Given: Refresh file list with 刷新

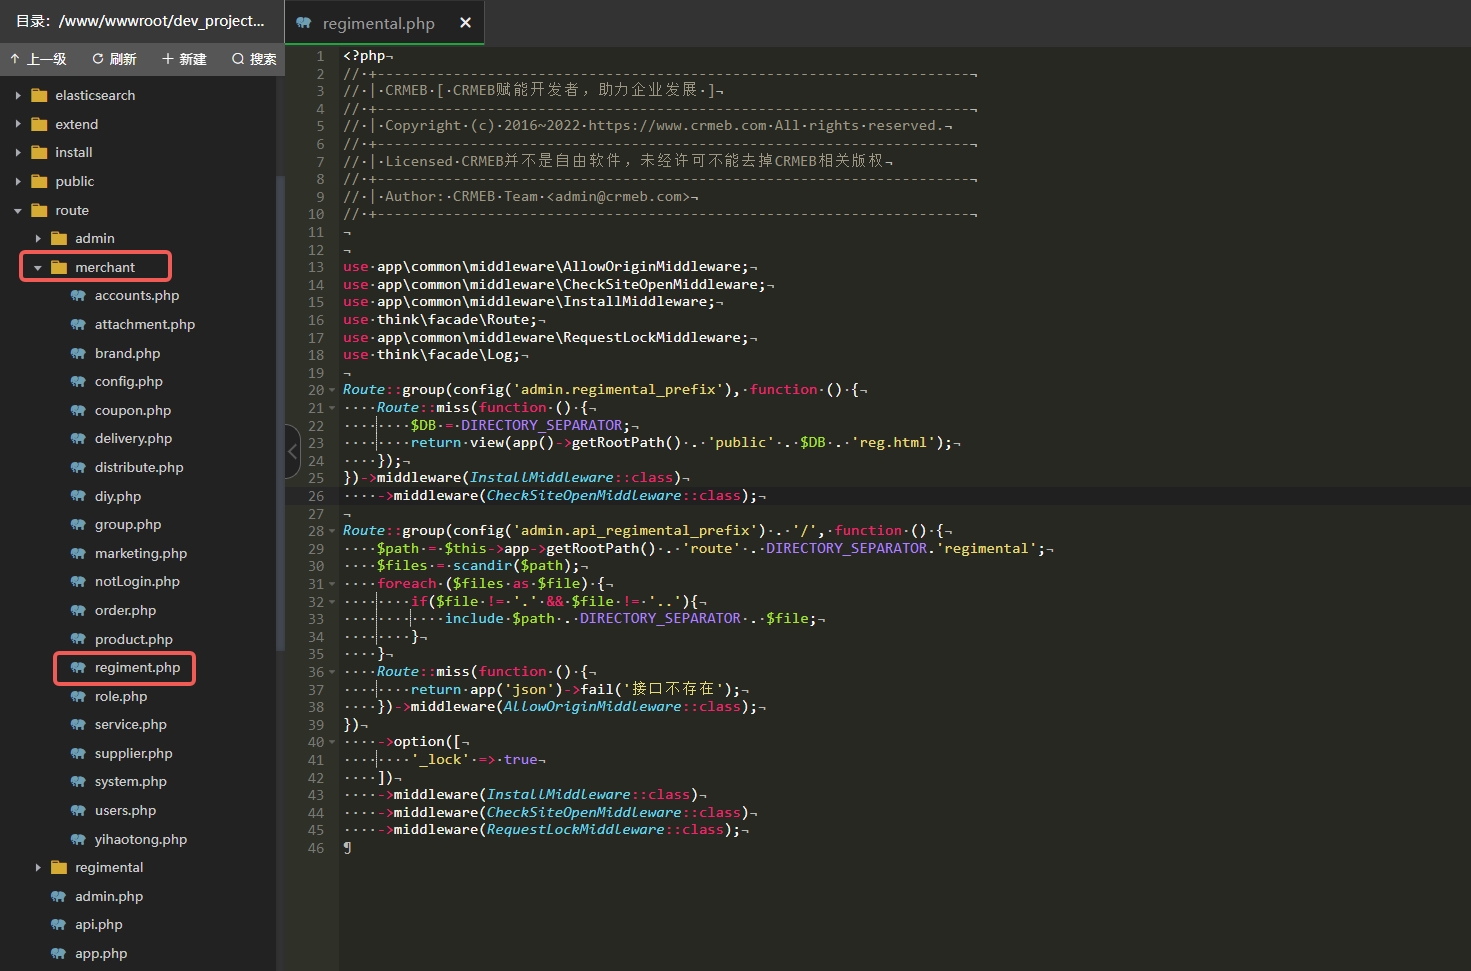Looking at the screenshot, I should pyautogui.click(x=114, y=59).
